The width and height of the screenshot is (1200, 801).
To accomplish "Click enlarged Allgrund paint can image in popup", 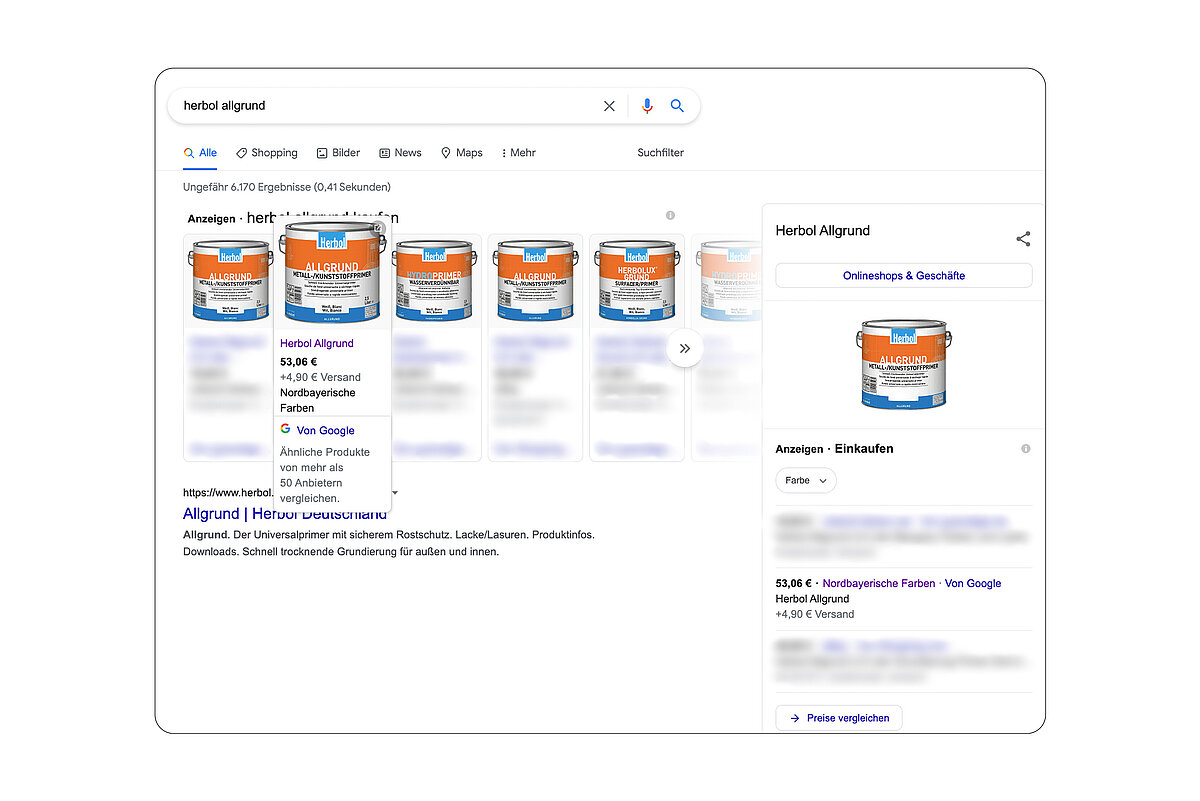I will tap(332, 273).
